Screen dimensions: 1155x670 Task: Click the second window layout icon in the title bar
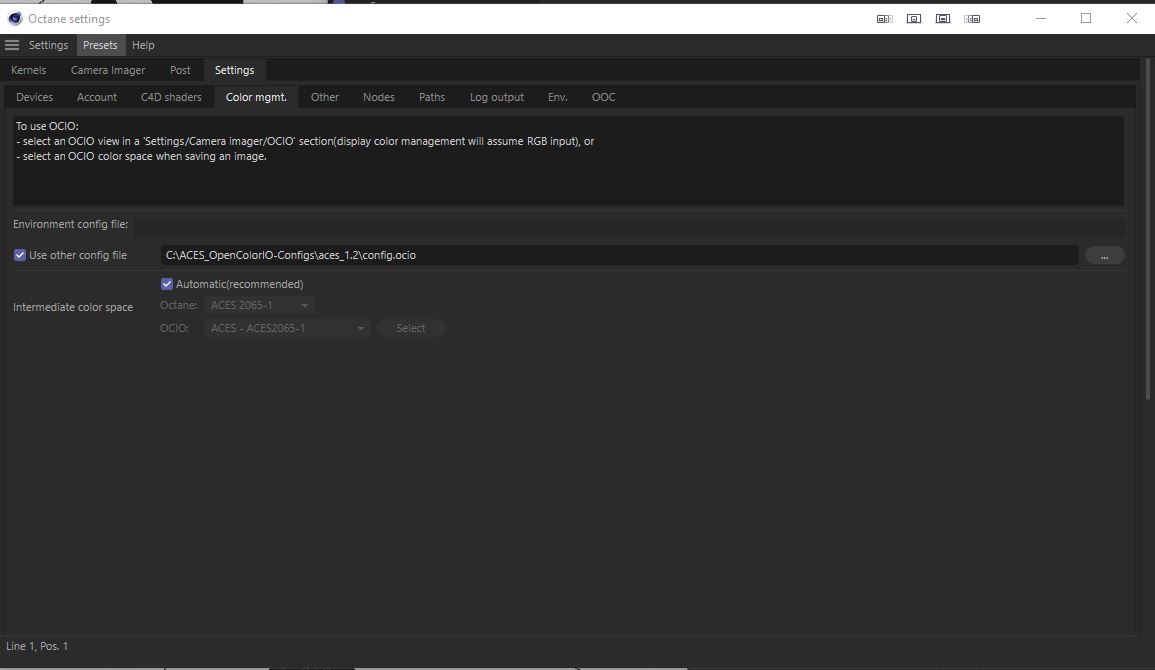click(913, 18)
